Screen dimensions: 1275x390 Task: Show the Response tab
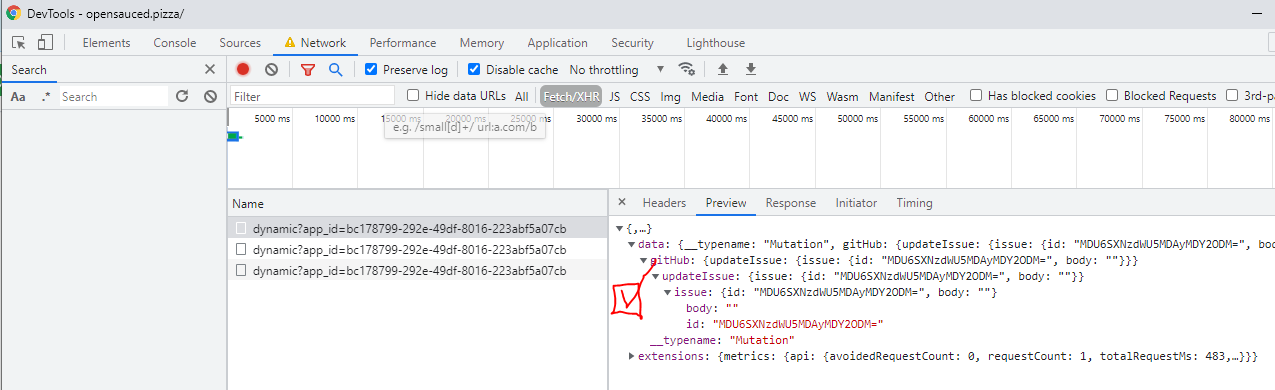coord(791,203)
